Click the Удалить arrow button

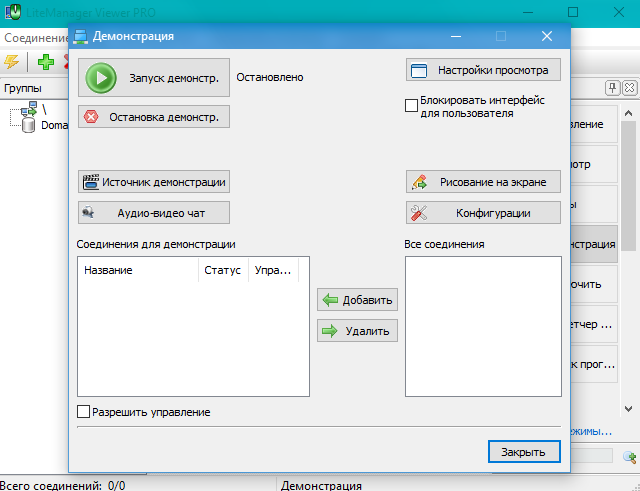(x=357, y=331)
